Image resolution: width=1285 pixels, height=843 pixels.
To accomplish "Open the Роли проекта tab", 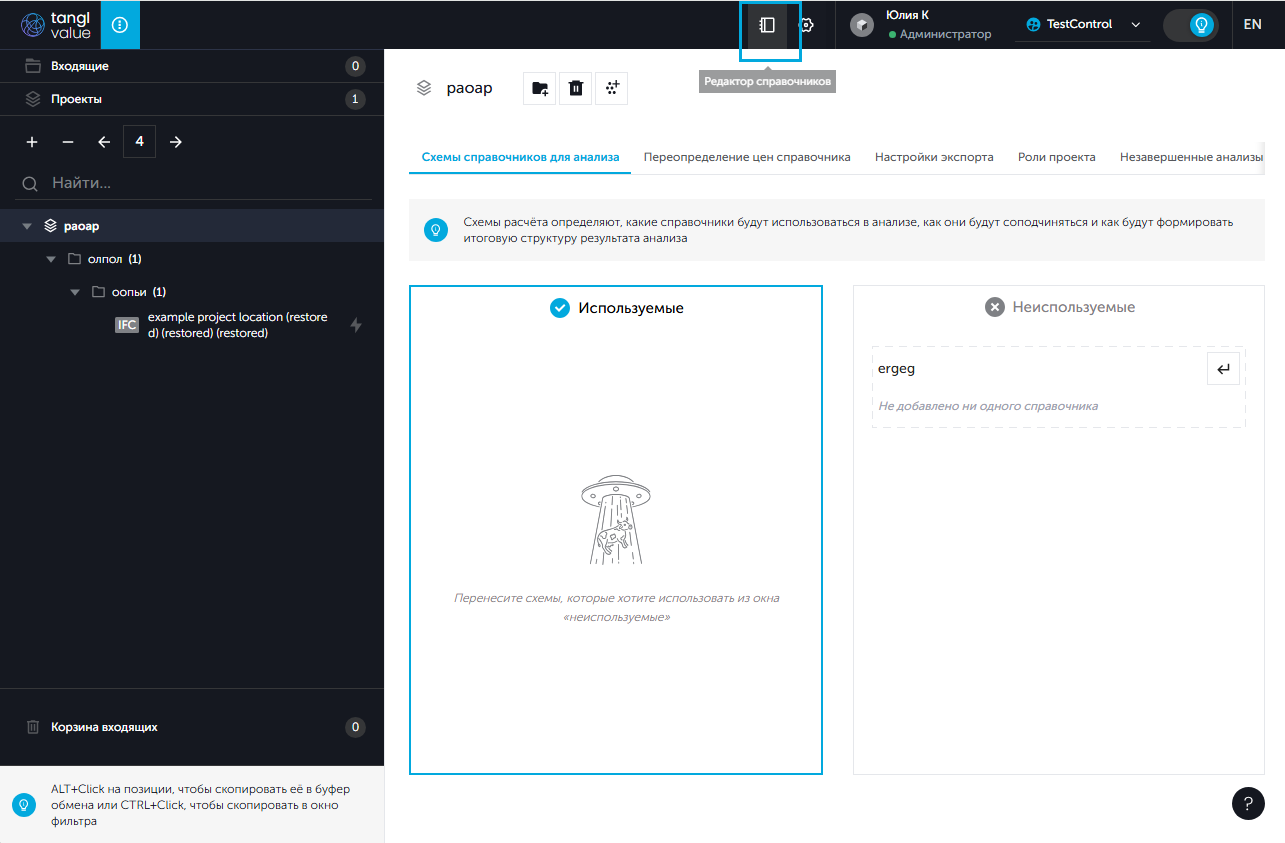I will point(1056,157).
